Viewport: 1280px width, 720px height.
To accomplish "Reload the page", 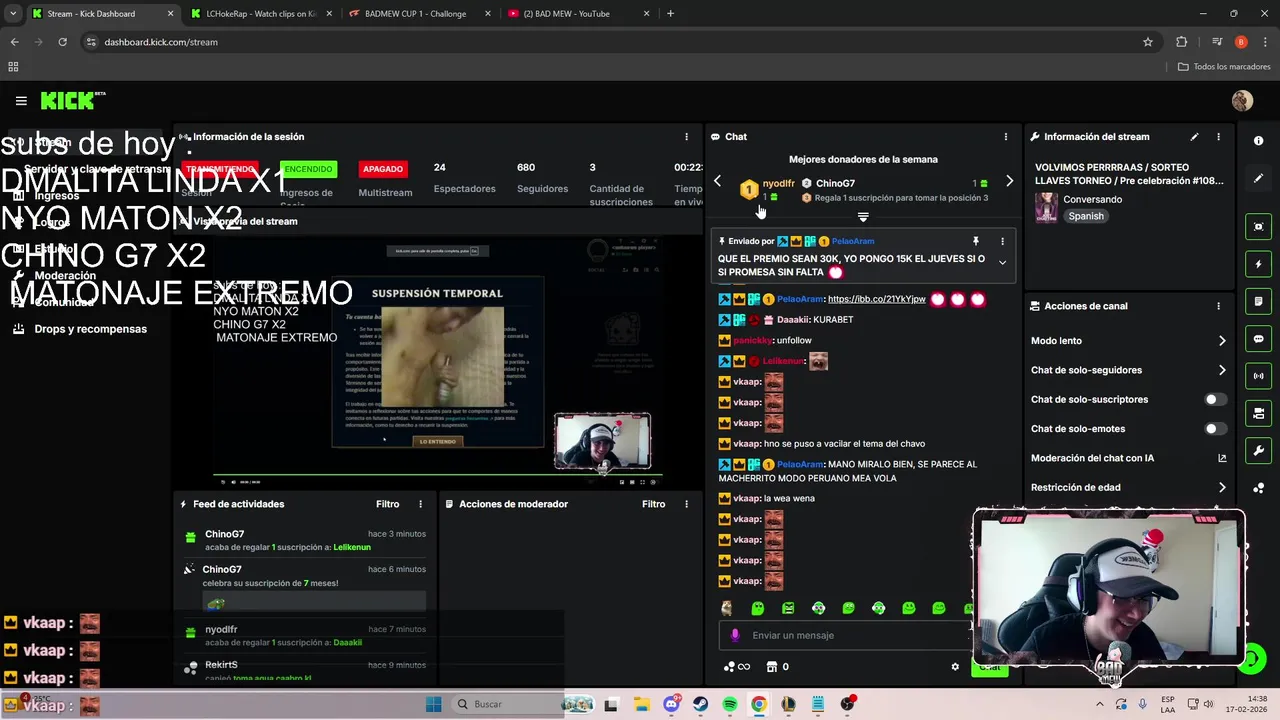I will (62, 42).
